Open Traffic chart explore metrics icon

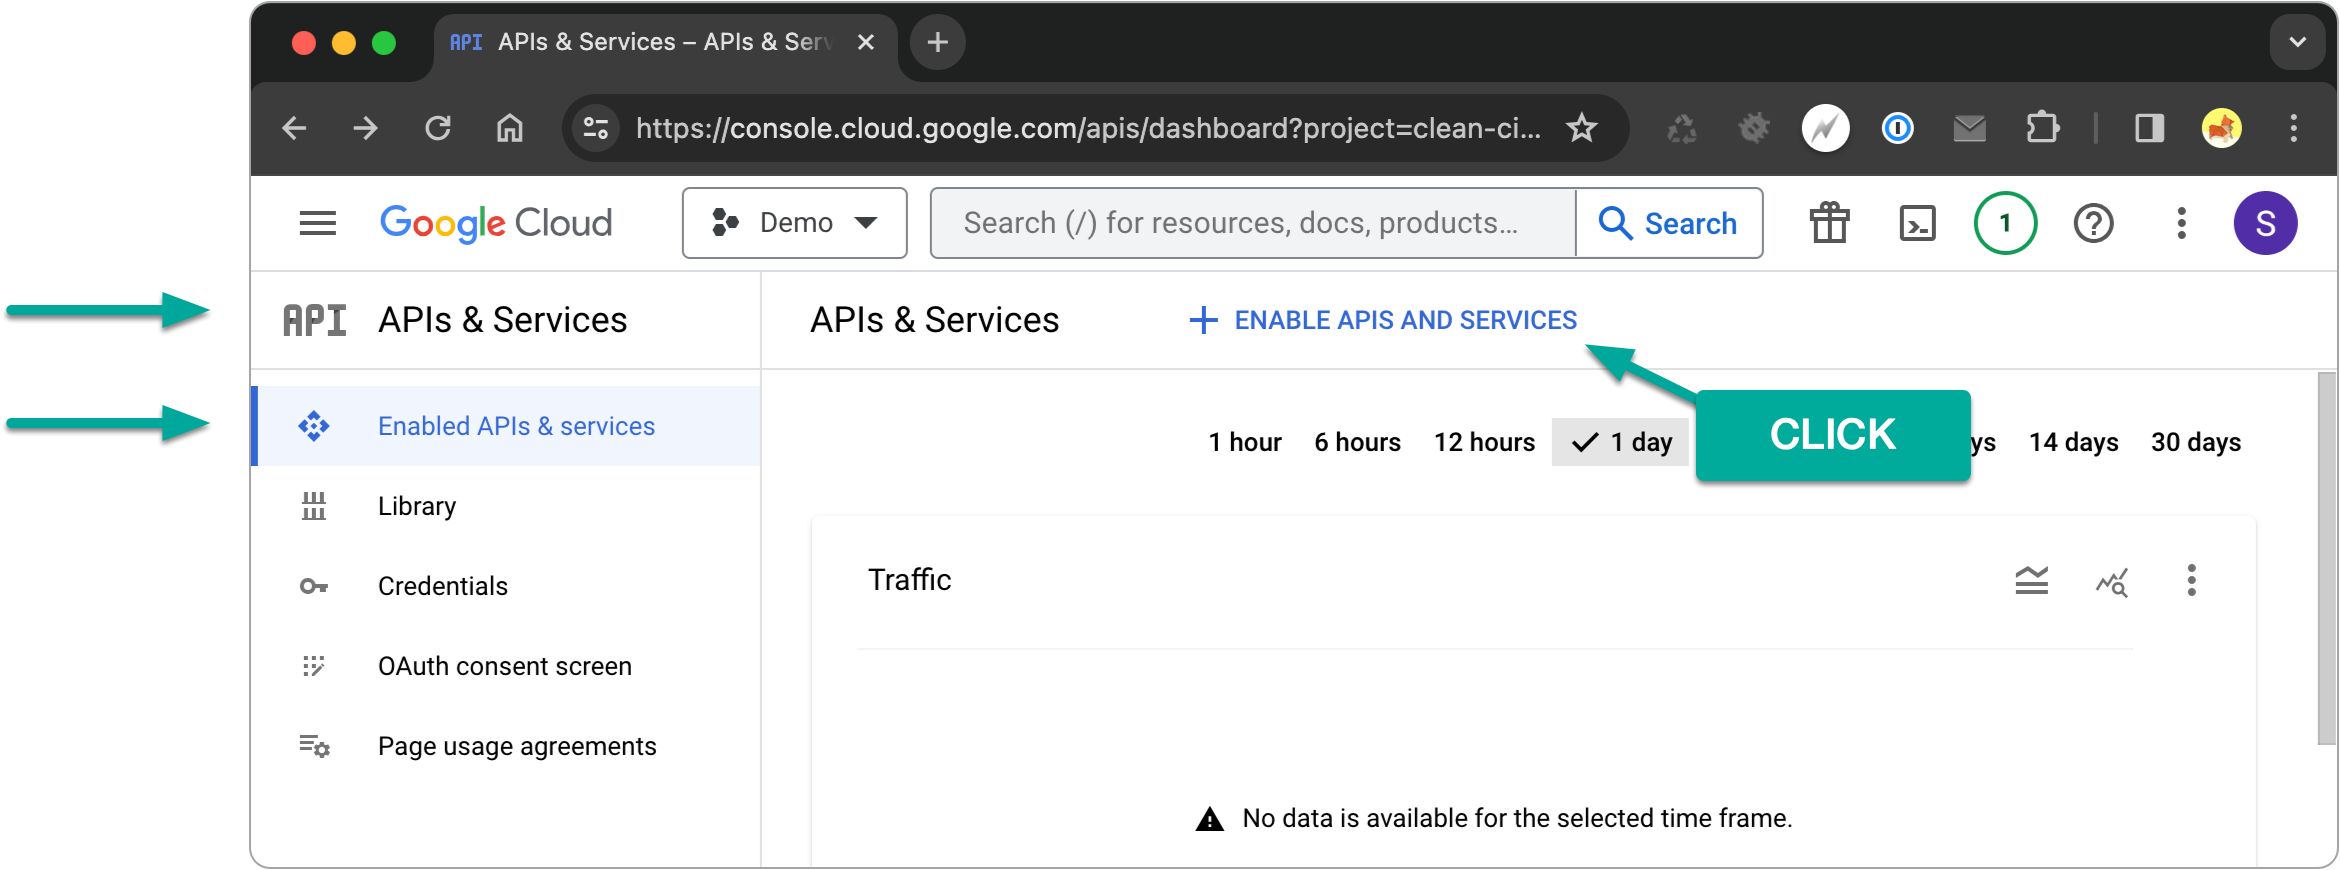pyautogui.click(x=2112, y=580)
